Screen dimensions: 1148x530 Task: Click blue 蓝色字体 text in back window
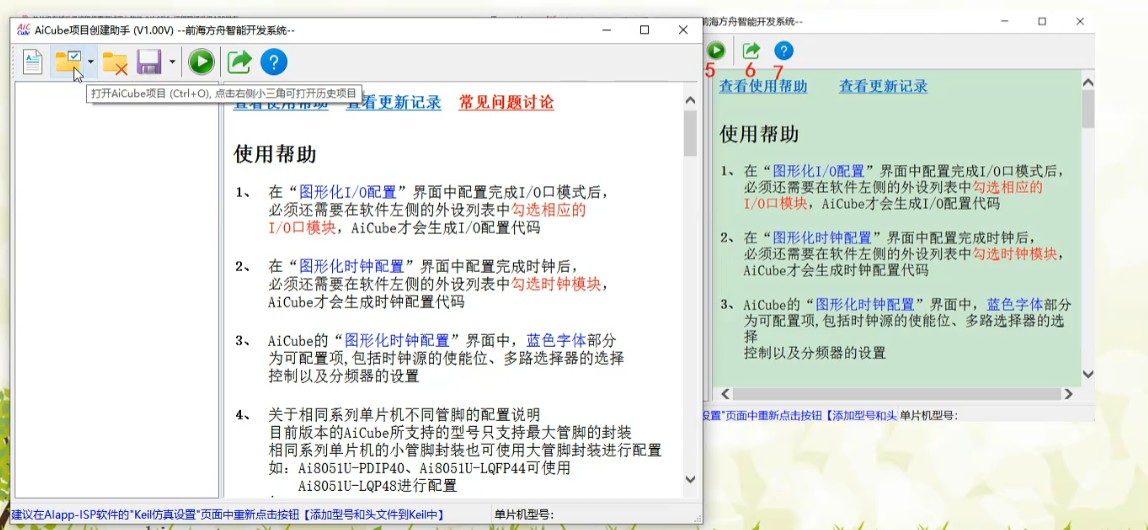pos(1015,304)
